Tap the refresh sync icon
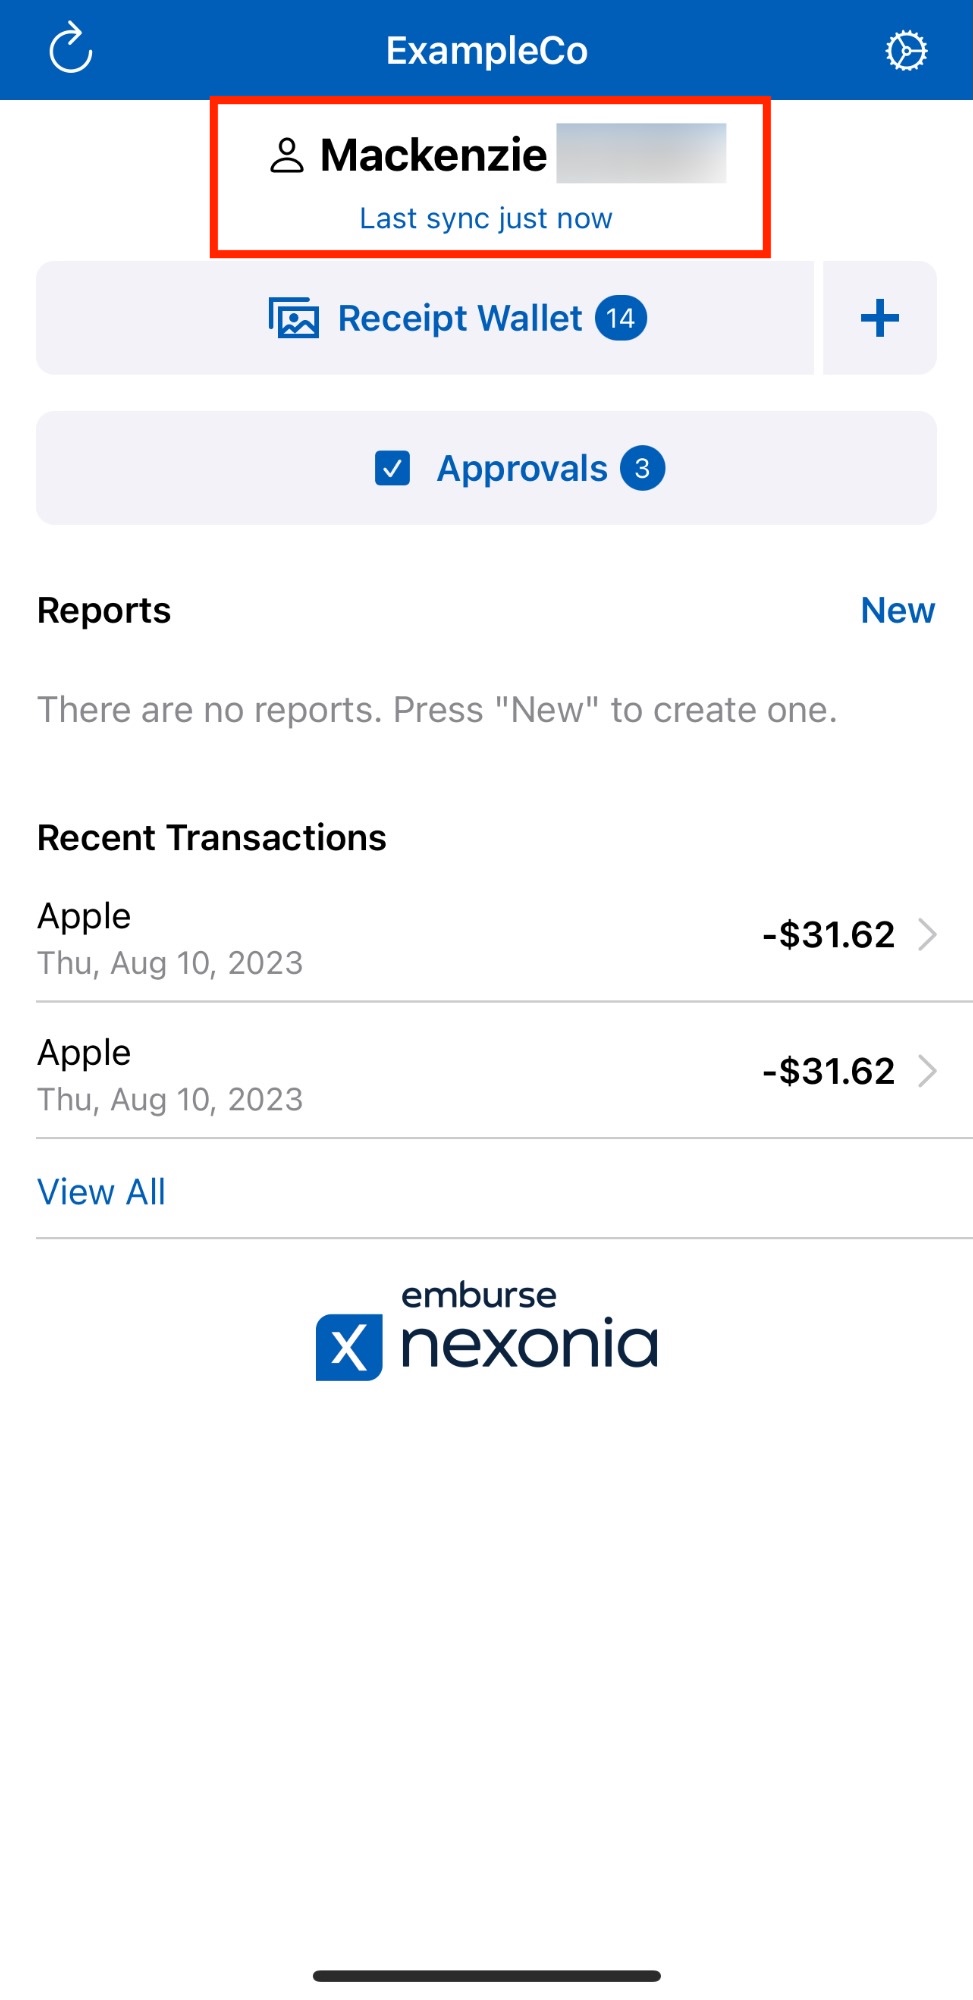The width and height of the screenshot is (973, 2000). pyautogui.click(x=71, y=50)
